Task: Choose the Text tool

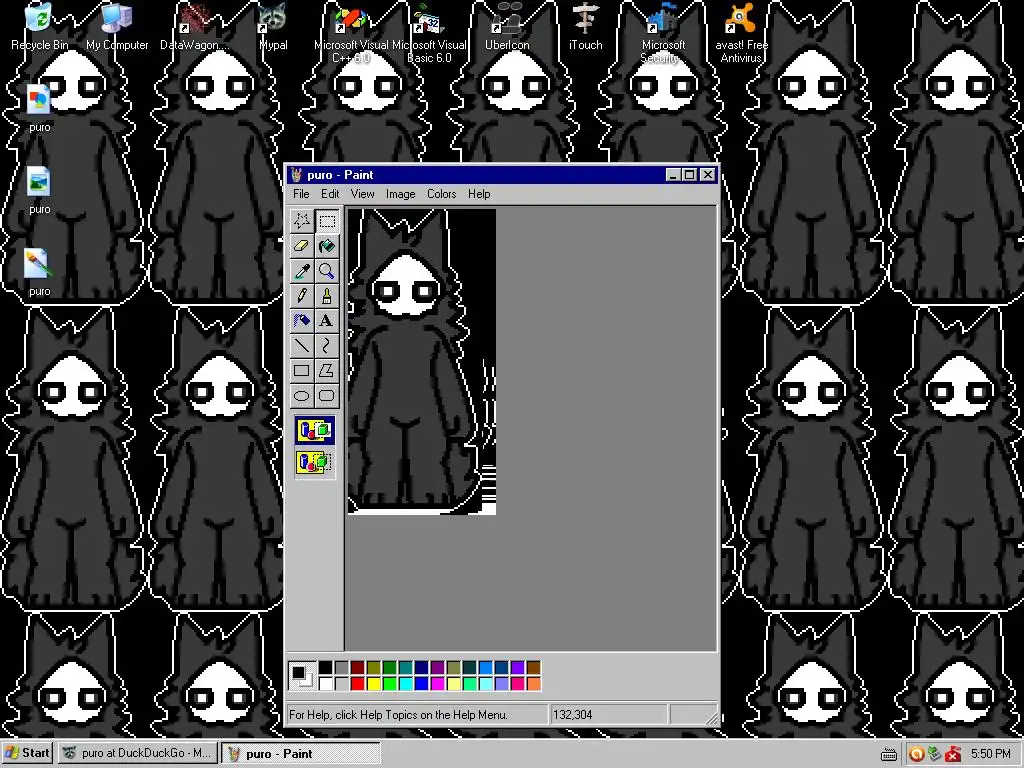Action: 327,321
